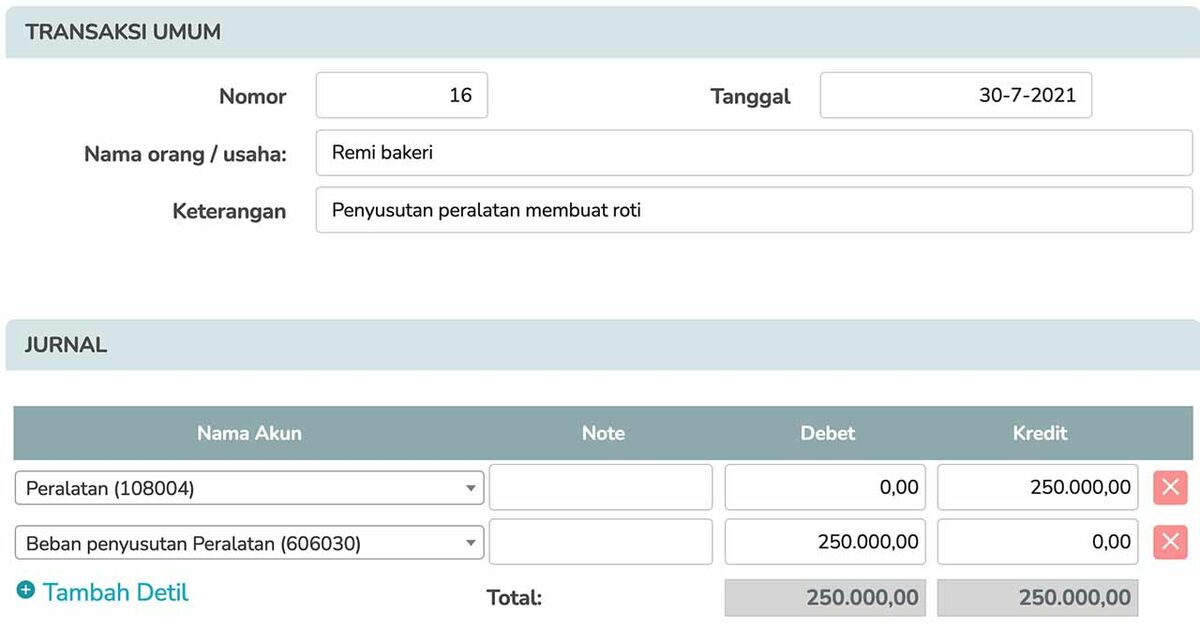Click the Nama Akun column header

point(249,433)
